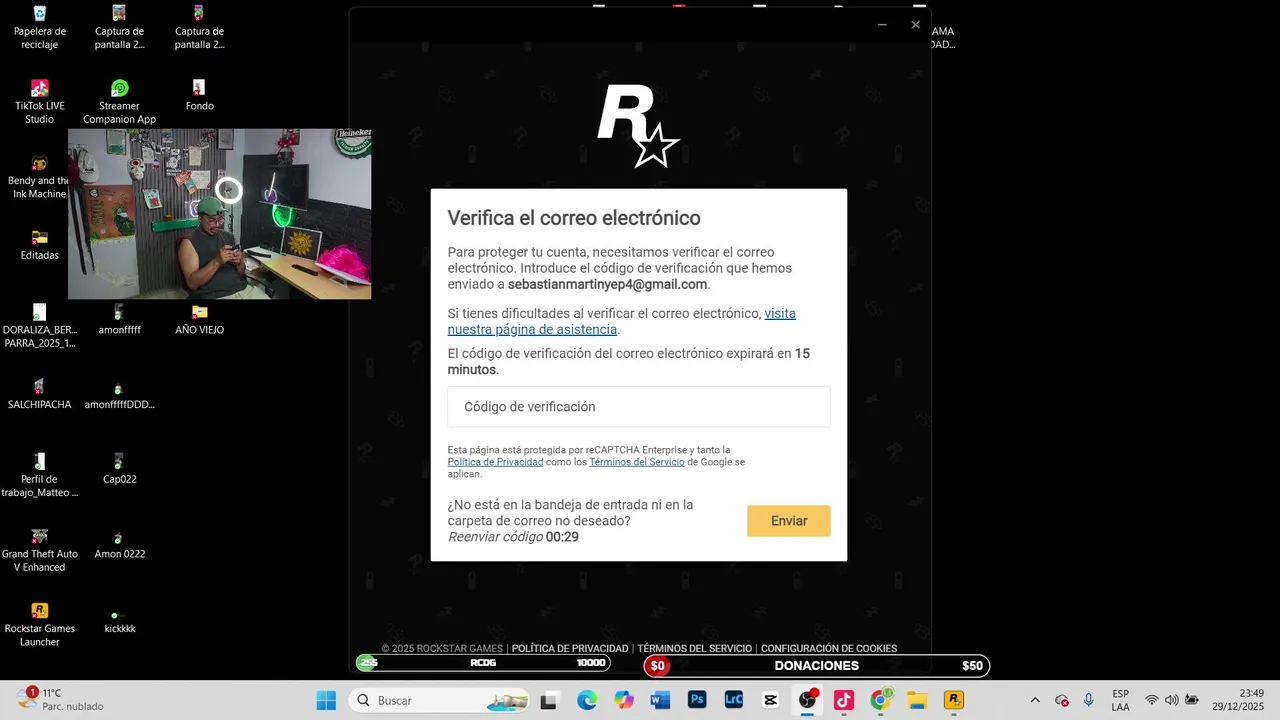
Task: Open the ESP LAA input language selector
Action: tap(1120, 700)
